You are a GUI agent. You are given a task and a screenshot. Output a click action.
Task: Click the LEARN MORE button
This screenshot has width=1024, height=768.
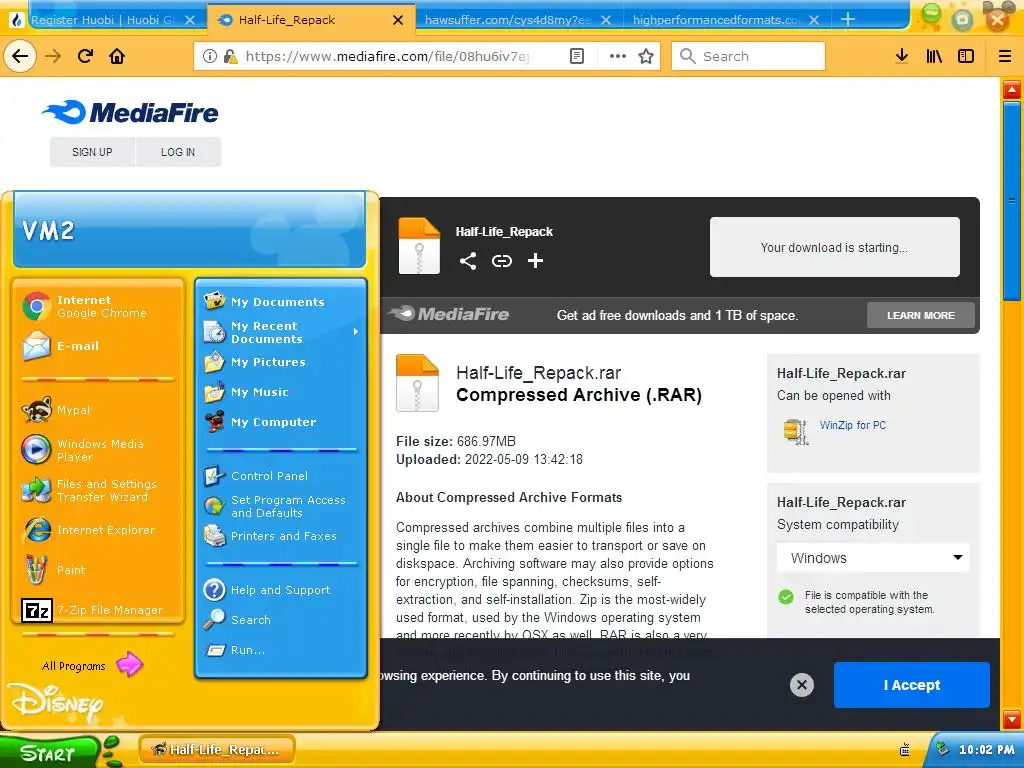point(921,315)
